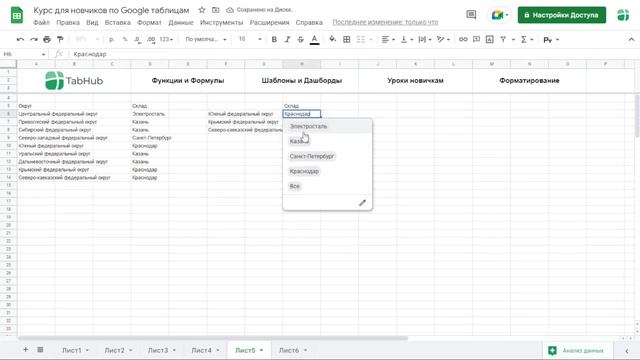Switch to the Лист1 tab
This screenshot has width=640, height=360.
point(75,350)
